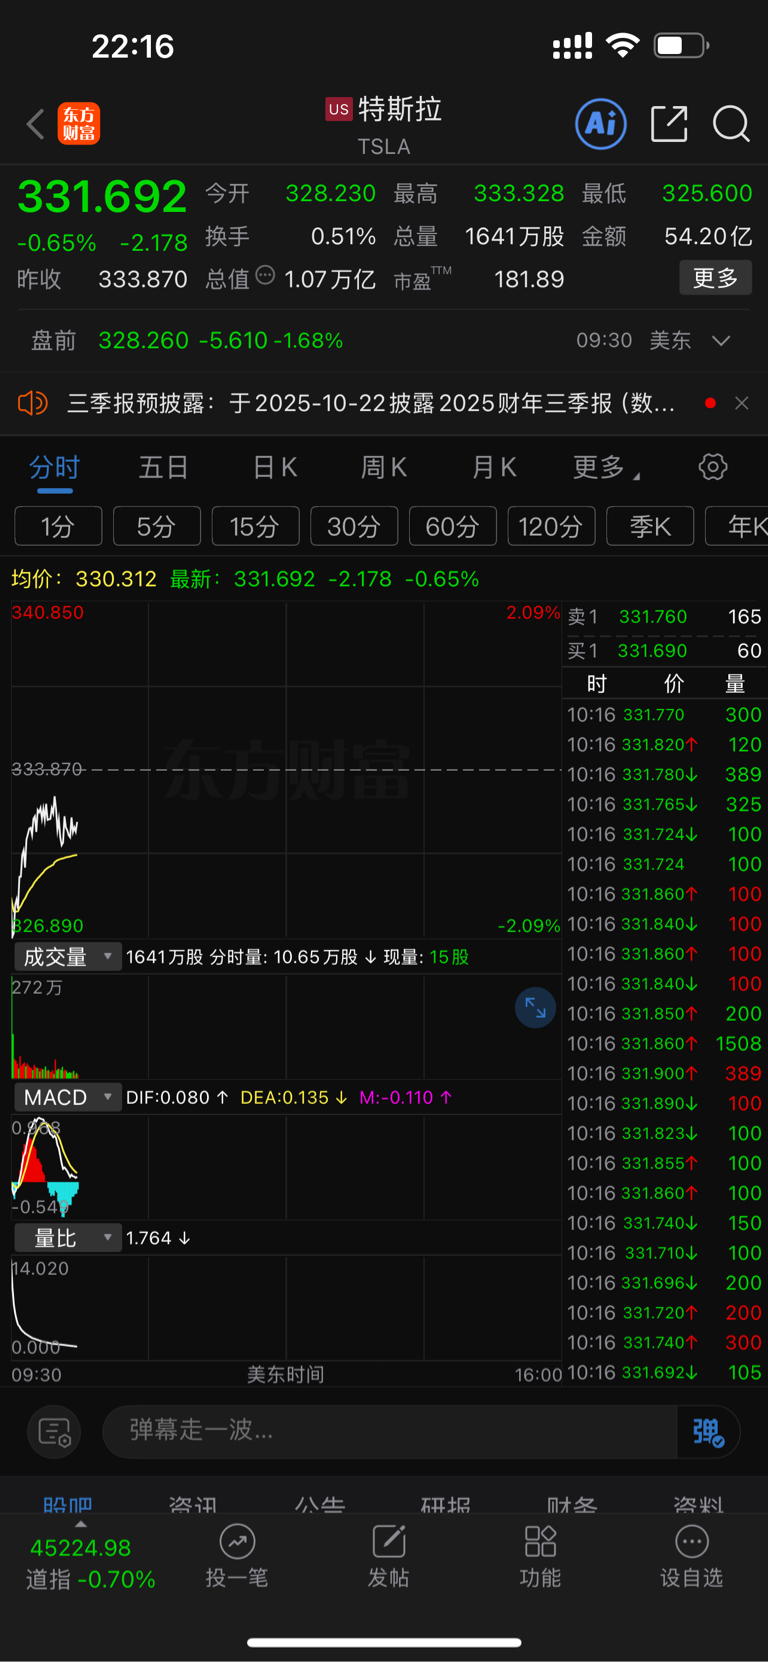This screenshot has width=768, height=1662.
Task: Tap the info icon beside 总值
Action: pyautogui.click(x=265, y=275)
